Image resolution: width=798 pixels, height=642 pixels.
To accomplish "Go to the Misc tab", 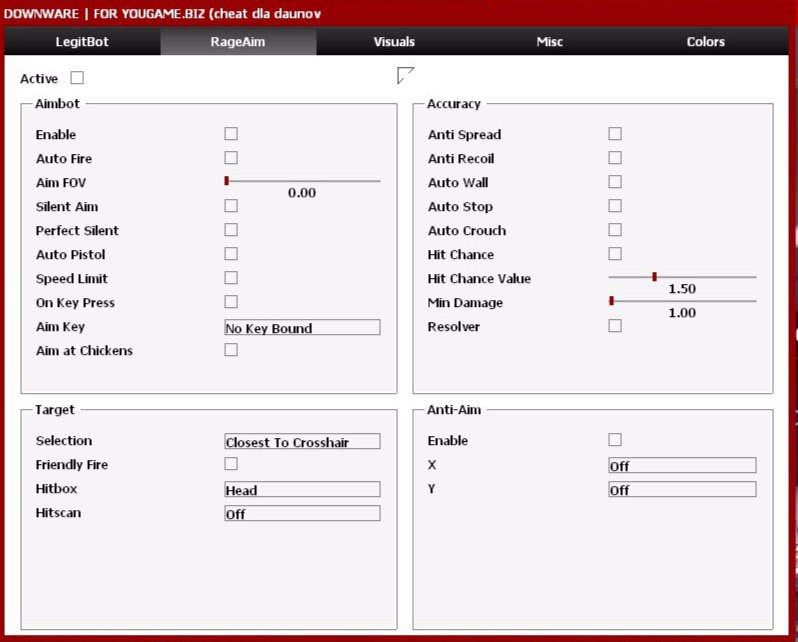I will point(549,42).
